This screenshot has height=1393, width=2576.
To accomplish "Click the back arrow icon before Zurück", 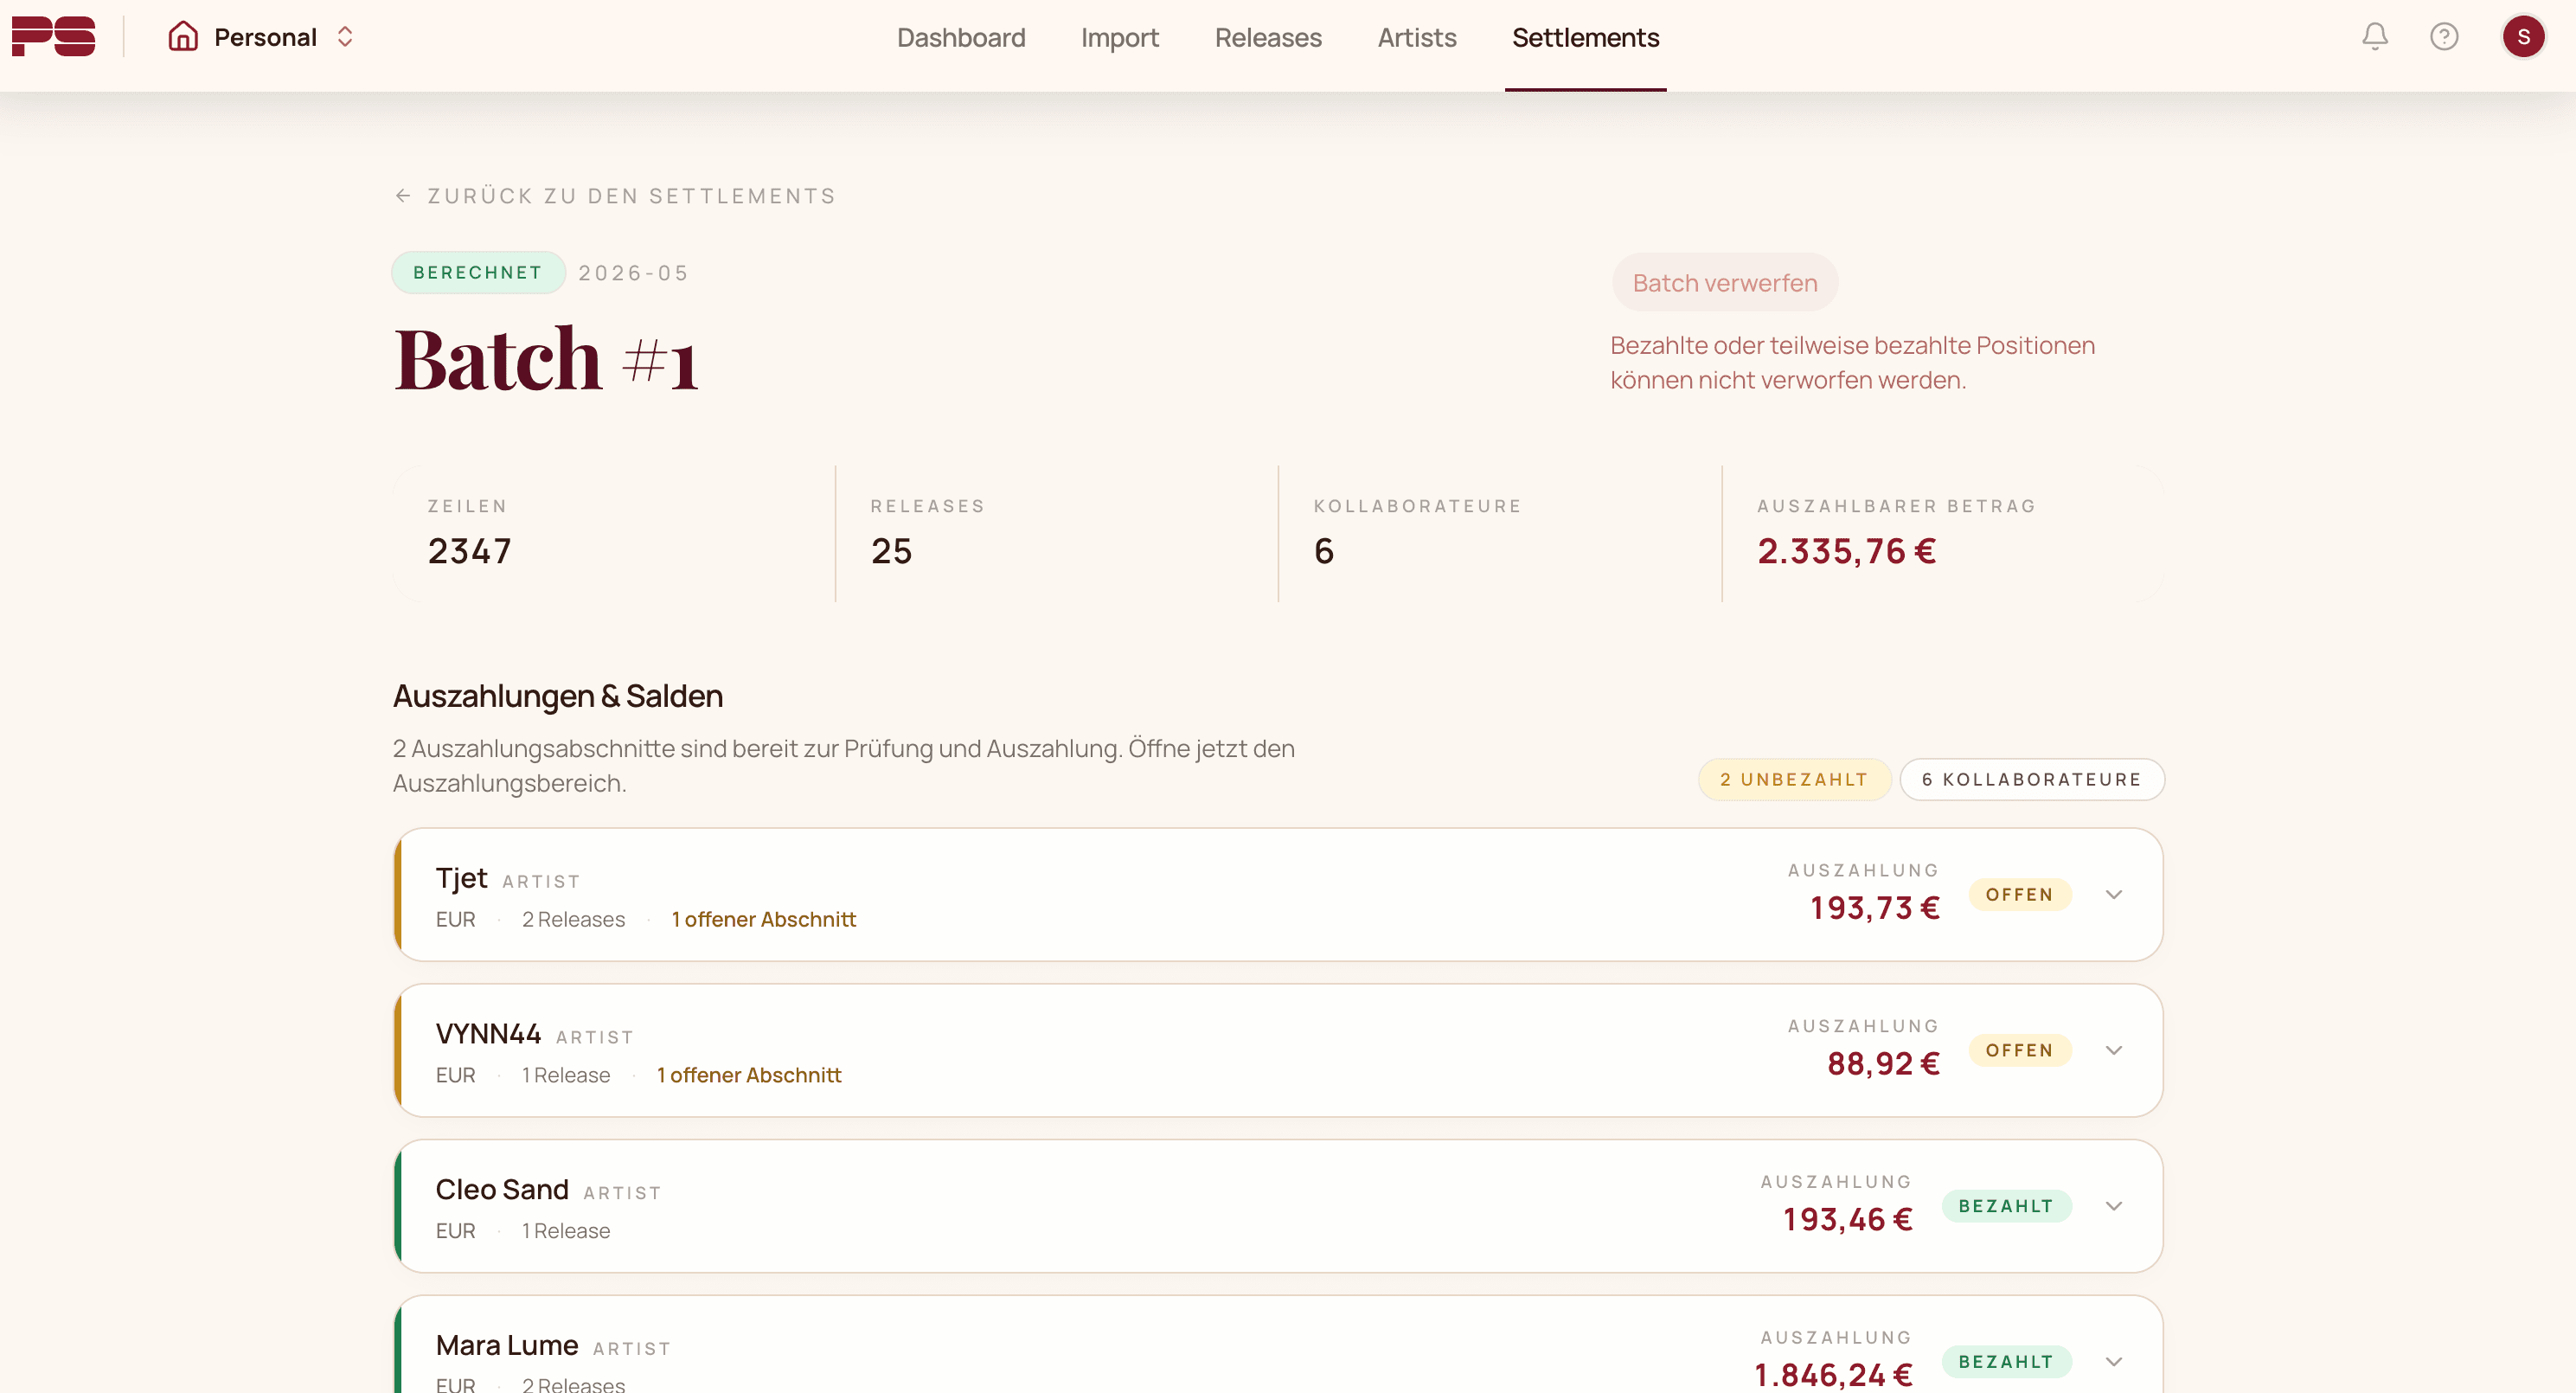I will tap(403, 196).
